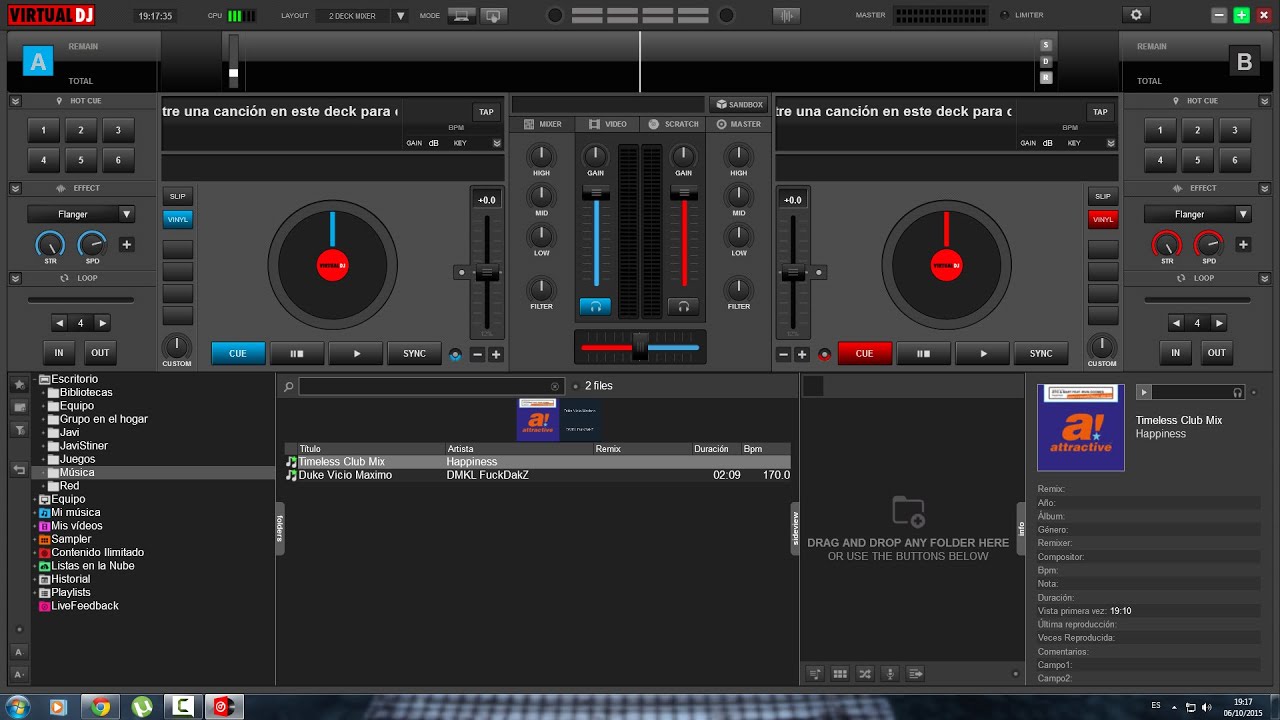Click the go-back arrow icon in browser sidebar
1280x720 pixels.
18,469
